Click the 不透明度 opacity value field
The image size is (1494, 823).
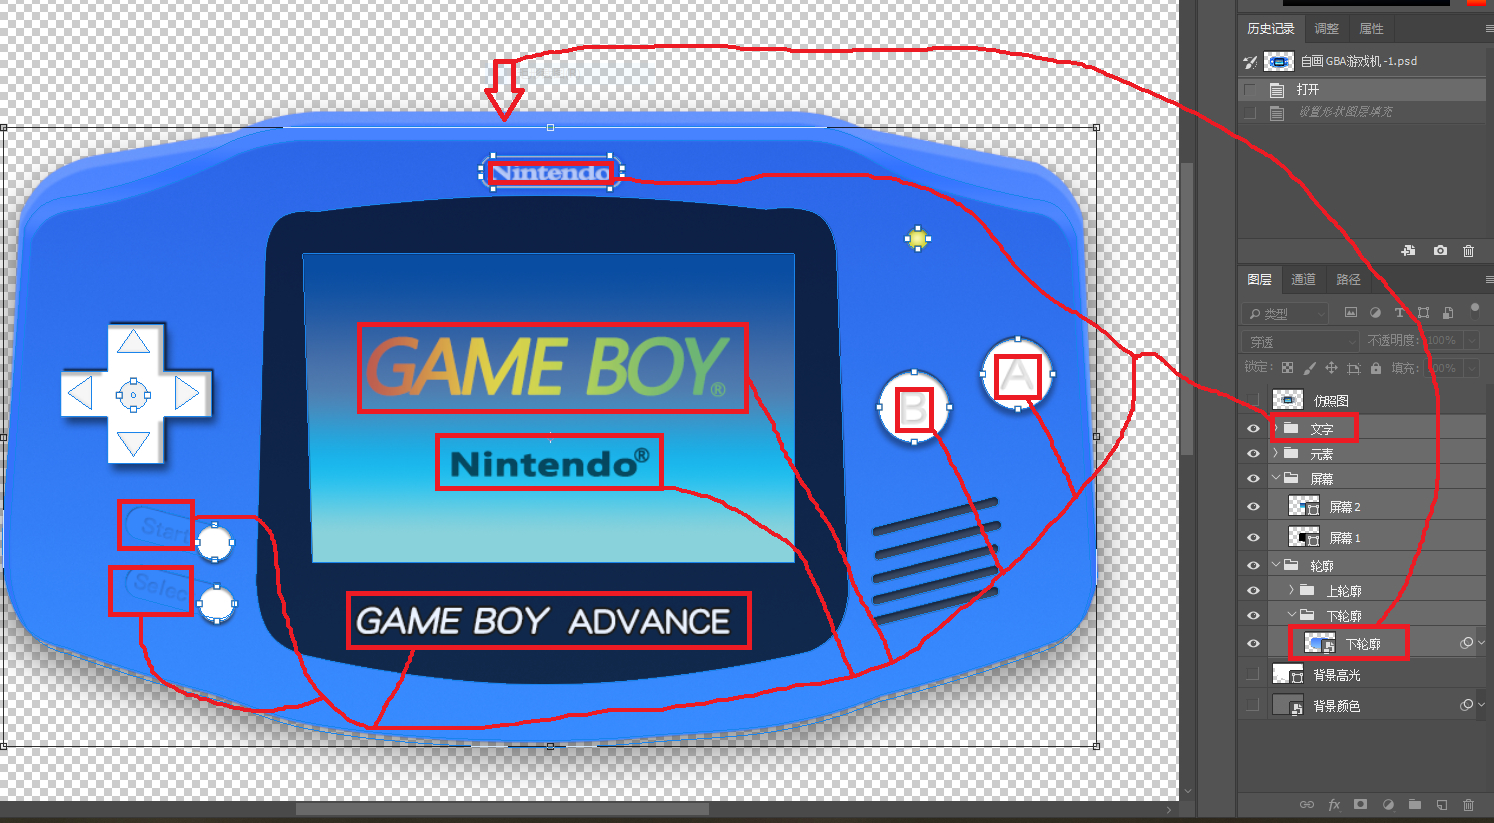(1443, 341)
